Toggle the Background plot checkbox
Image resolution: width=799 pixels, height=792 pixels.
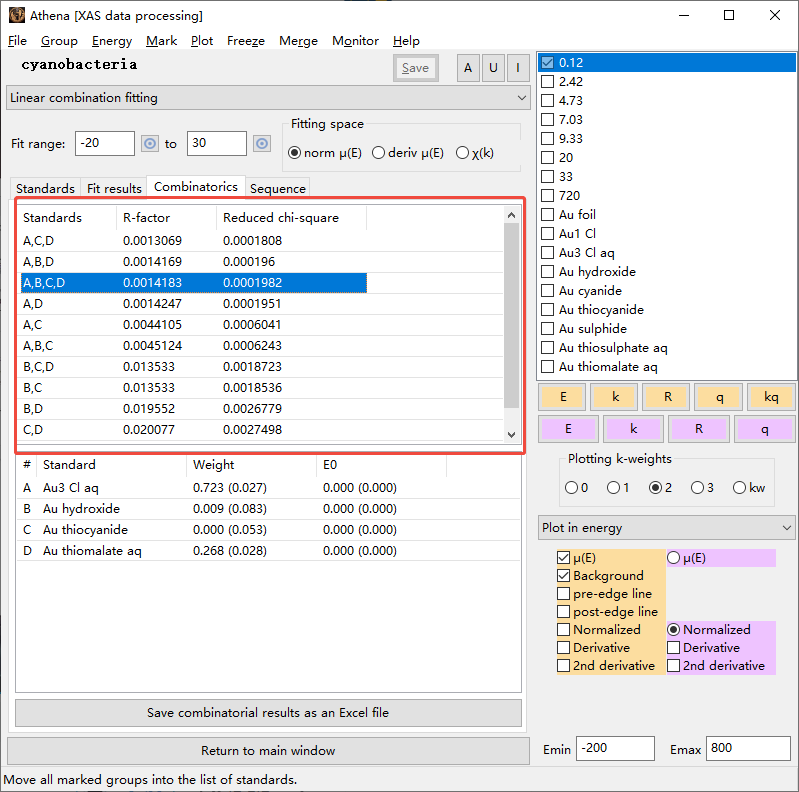coord(563,576)
